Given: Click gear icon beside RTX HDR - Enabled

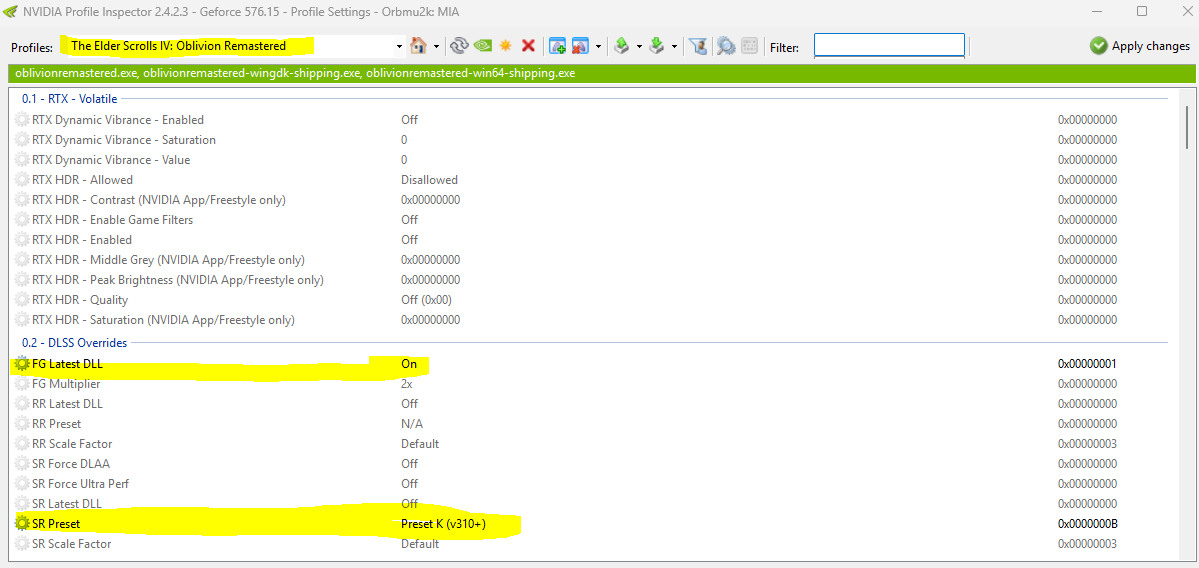Looking at the screenshot, I should click(22, 239).
